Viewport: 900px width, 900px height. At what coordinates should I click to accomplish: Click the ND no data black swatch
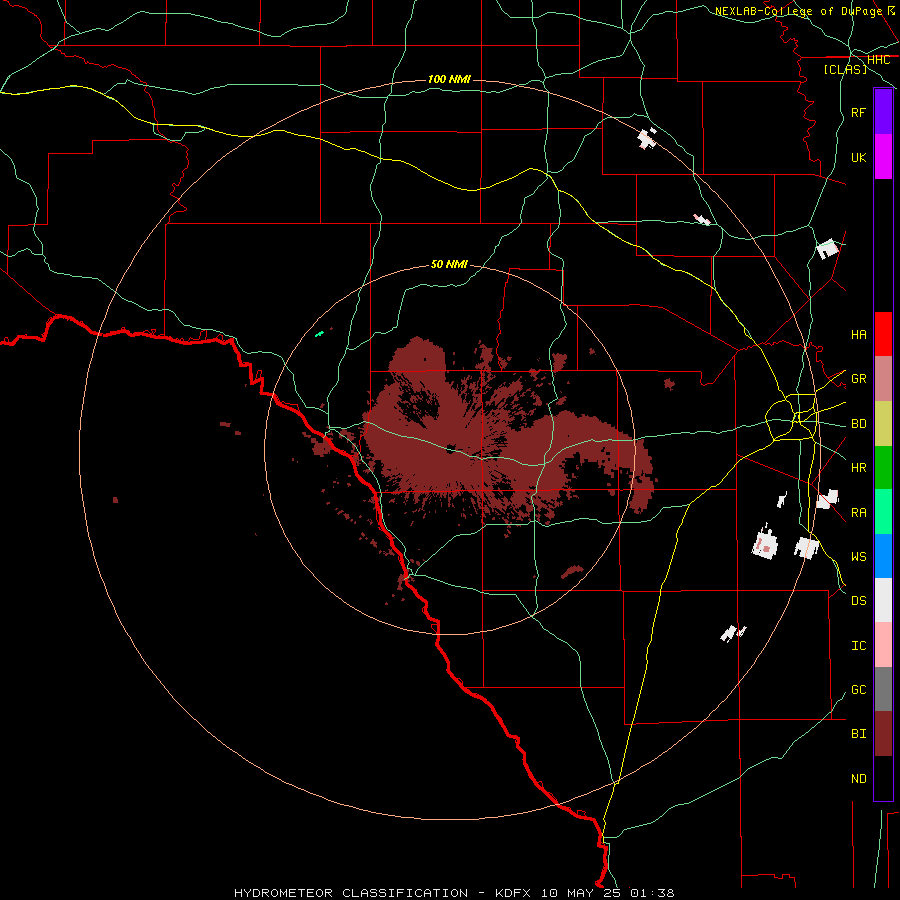tap(883, 778)
